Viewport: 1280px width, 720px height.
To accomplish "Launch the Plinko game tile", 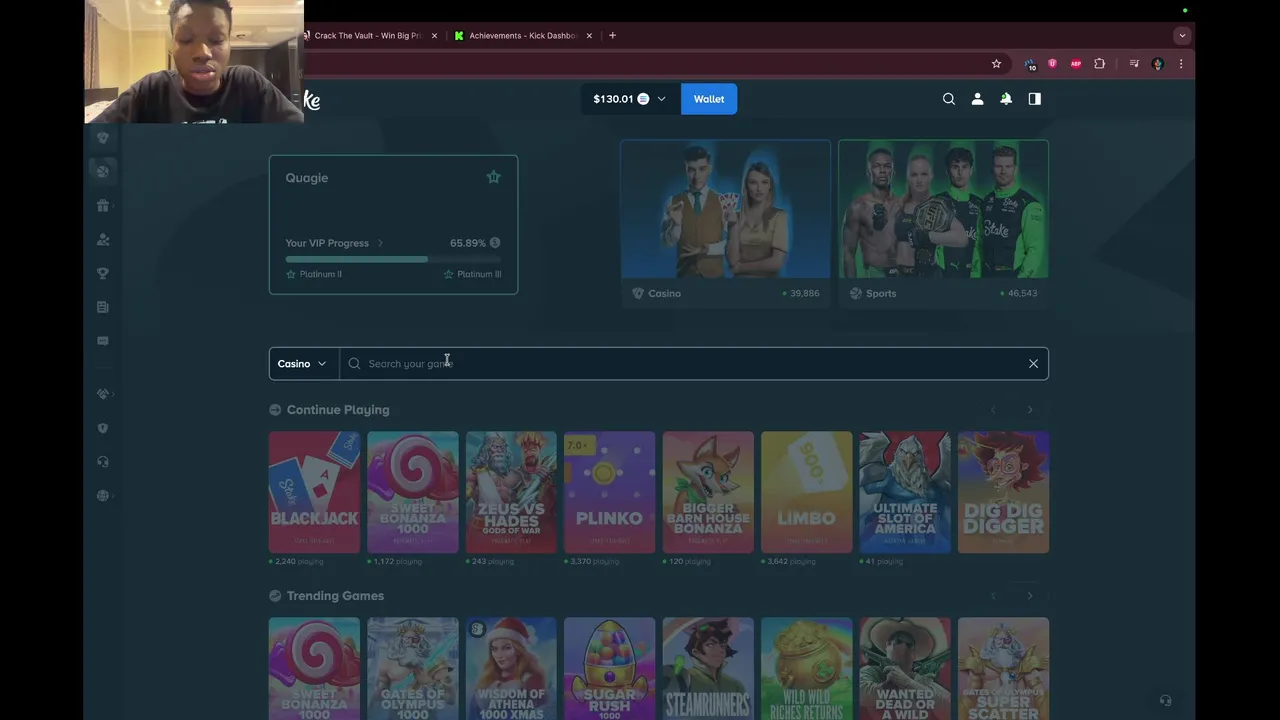I will (x=609, y=492).
